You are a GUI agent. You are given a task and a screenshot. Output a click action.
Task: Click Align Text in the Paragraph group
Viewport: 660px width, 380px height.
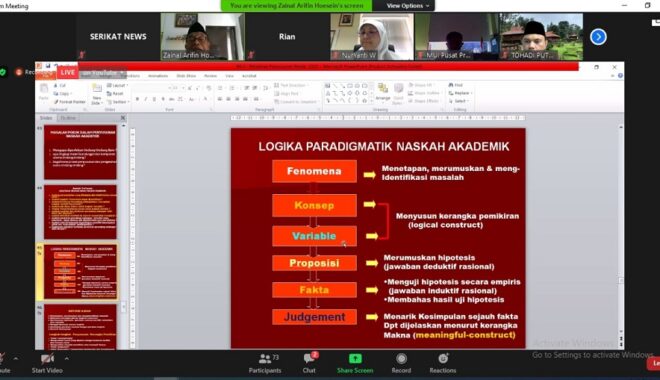tap(286, 93)
